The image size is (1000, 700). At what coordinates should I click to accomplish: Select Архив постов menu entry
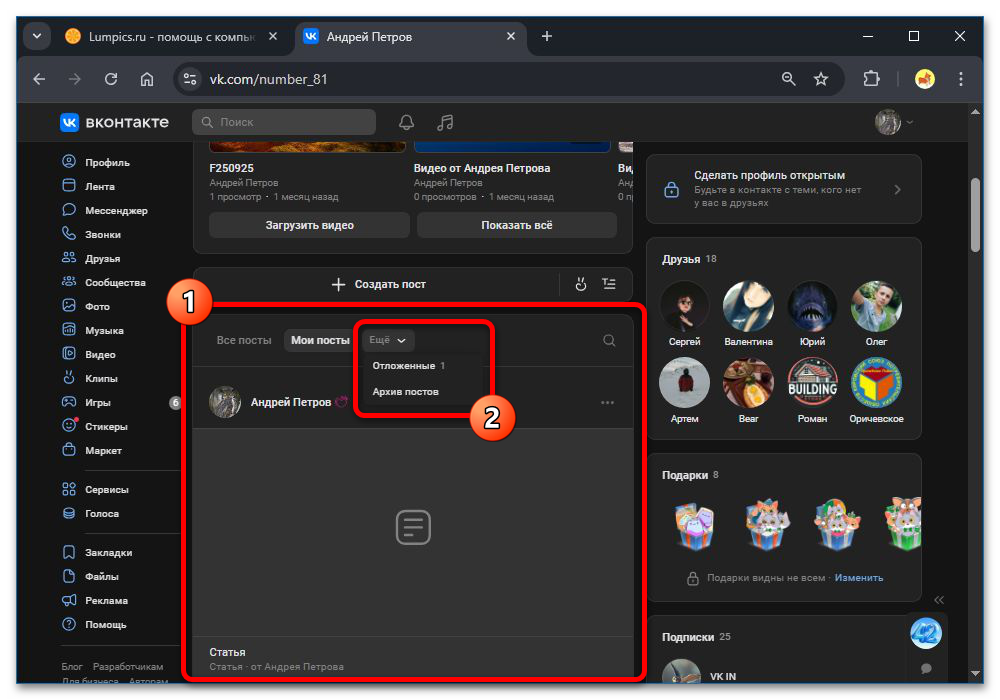pos(406,391)
